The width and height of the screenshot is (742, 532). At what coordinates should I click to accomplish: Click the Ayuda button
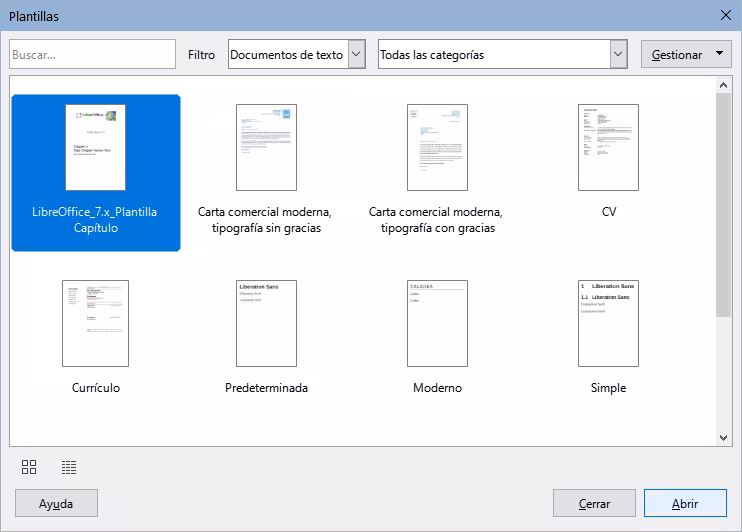tap(56, 503)
